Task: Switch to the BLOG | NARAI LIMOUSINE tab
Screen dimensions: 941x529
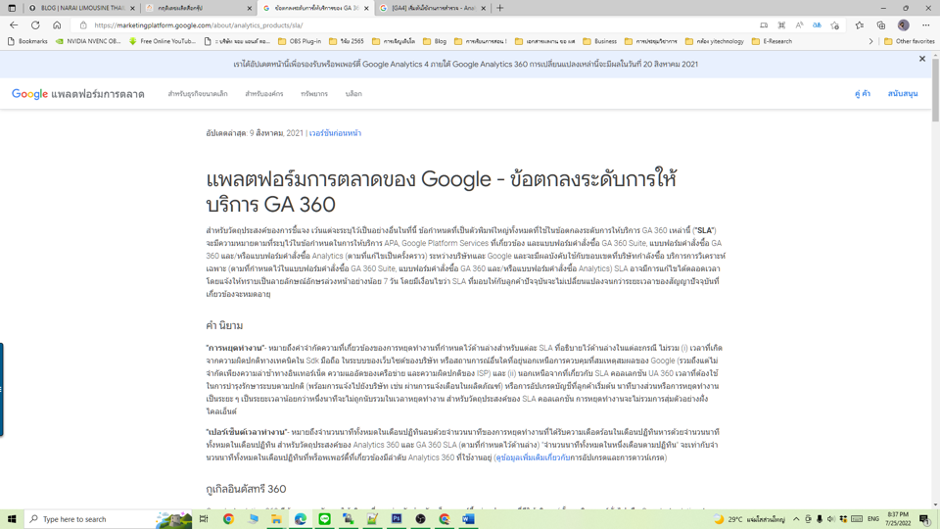Action: click(x=79, y=8)
